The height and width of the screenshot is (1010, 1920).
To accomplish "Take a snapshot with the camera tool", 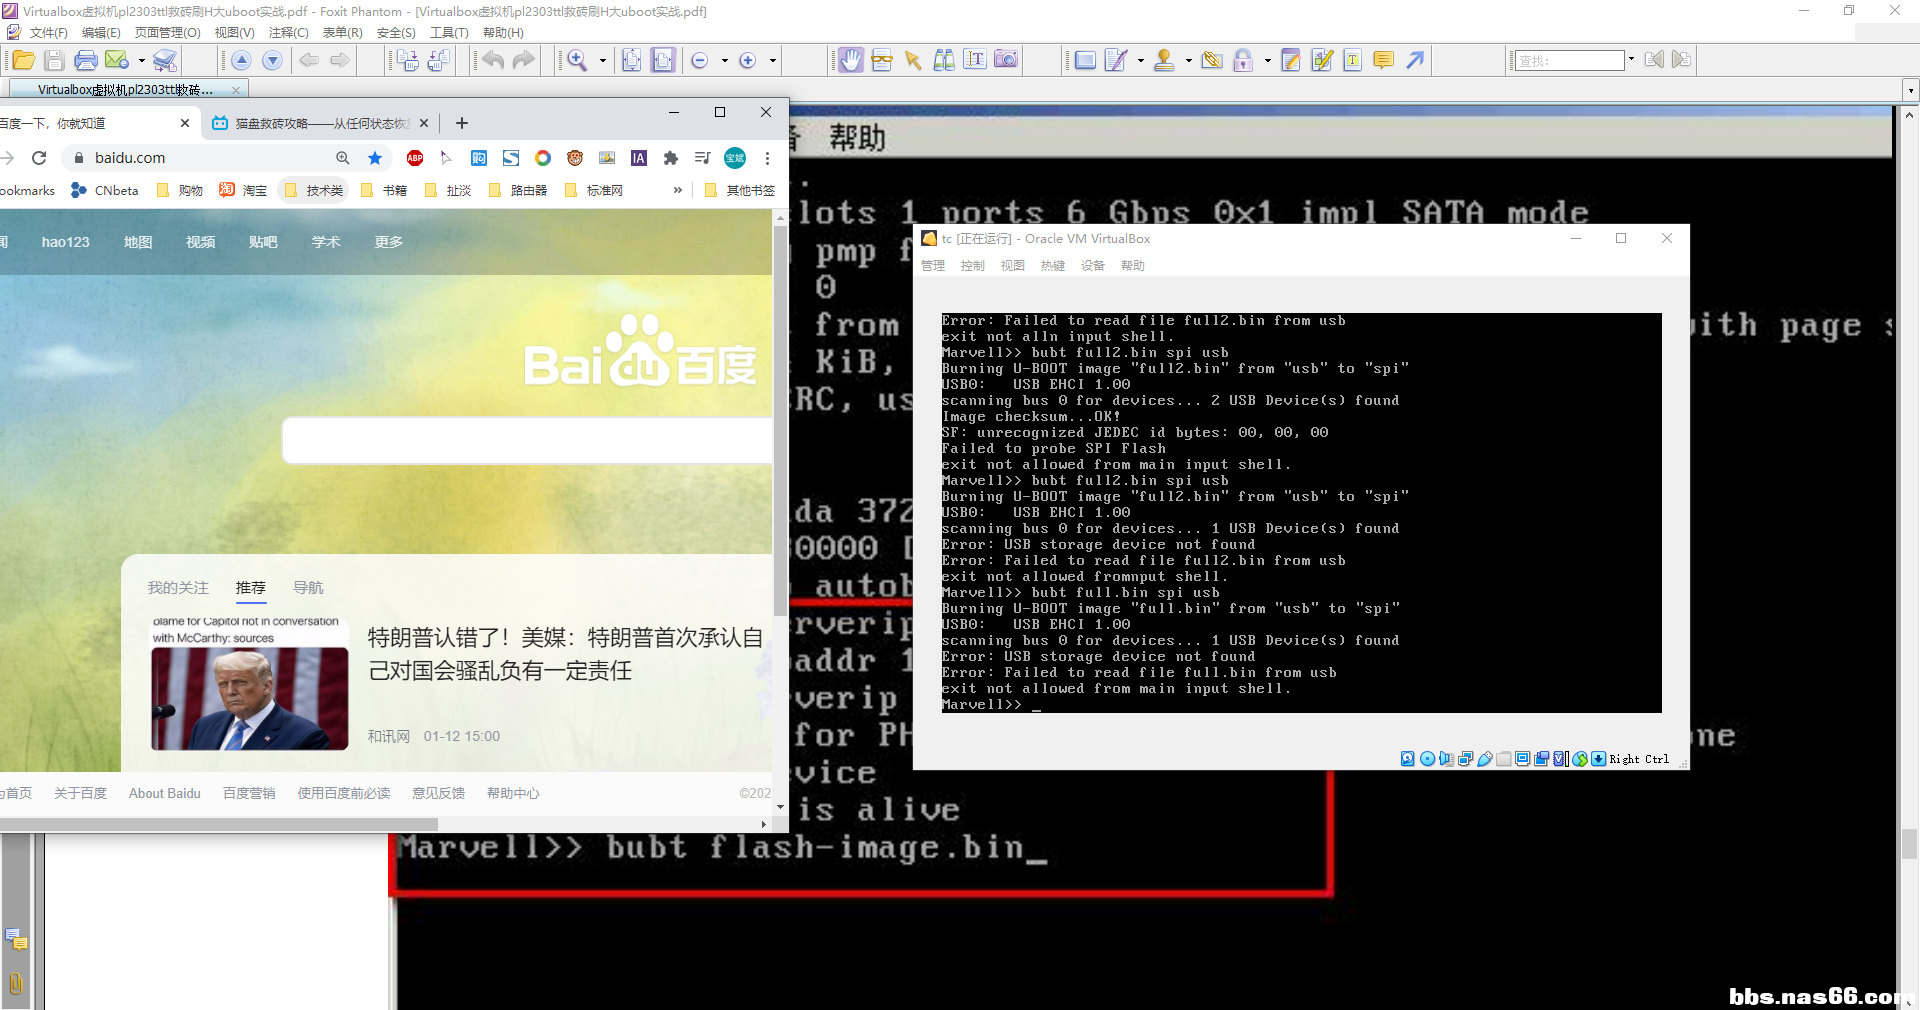I will click(x=1006, y=60).
